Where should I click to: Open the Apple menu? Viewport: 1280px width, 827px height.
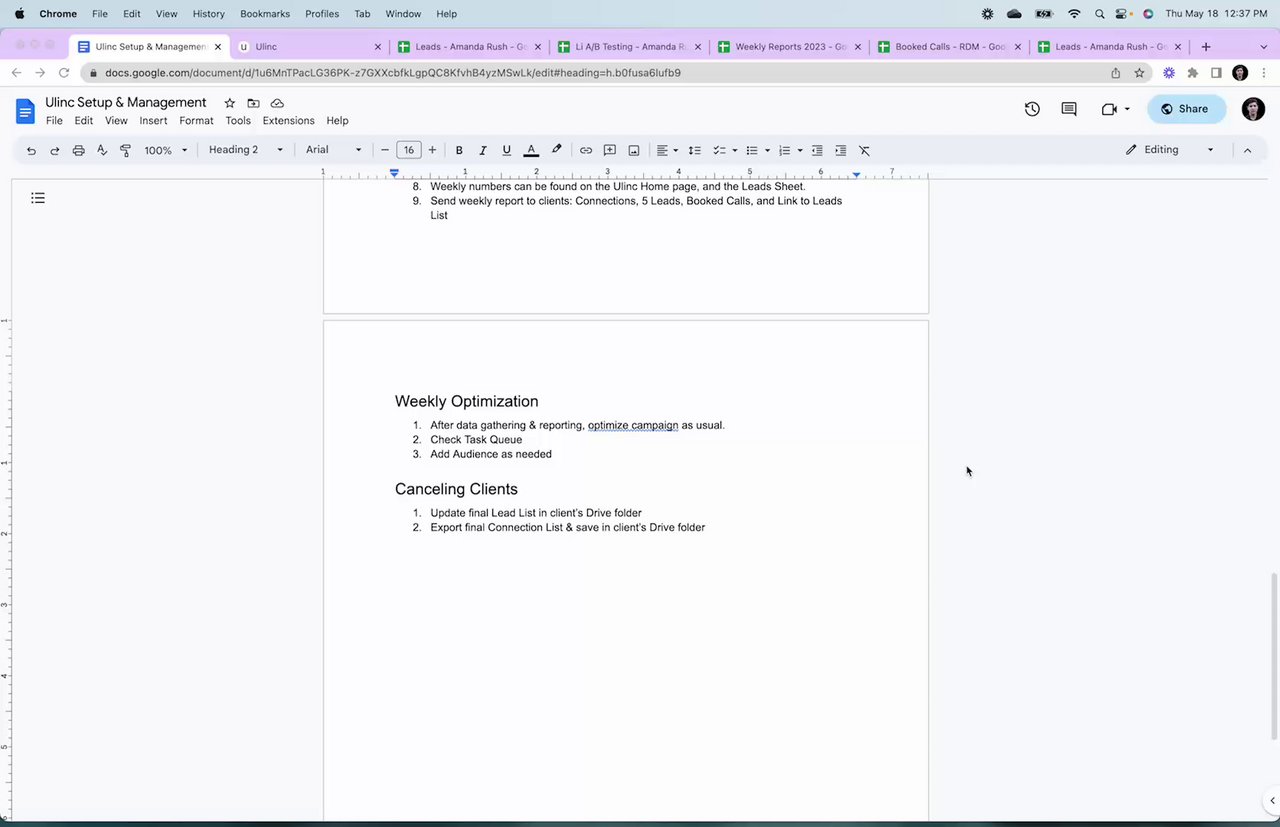point(19,14)
